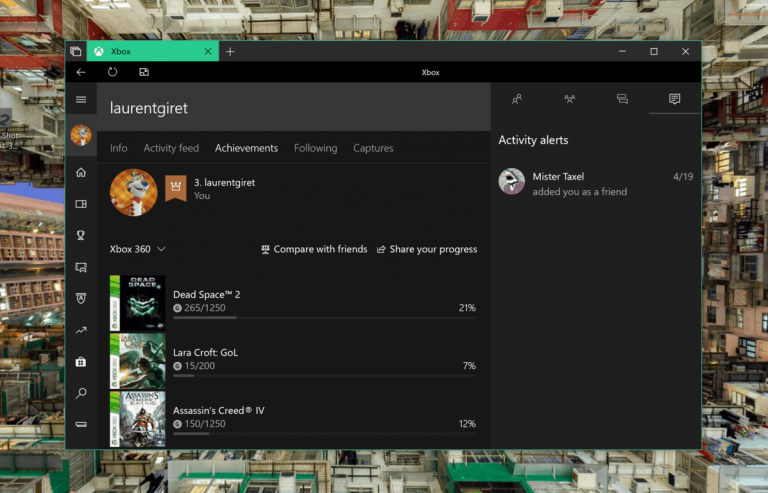Screen dimensions: 768x493
Task: Click the 150/1250 gamerscore value
Action: (x=205, y=424)
